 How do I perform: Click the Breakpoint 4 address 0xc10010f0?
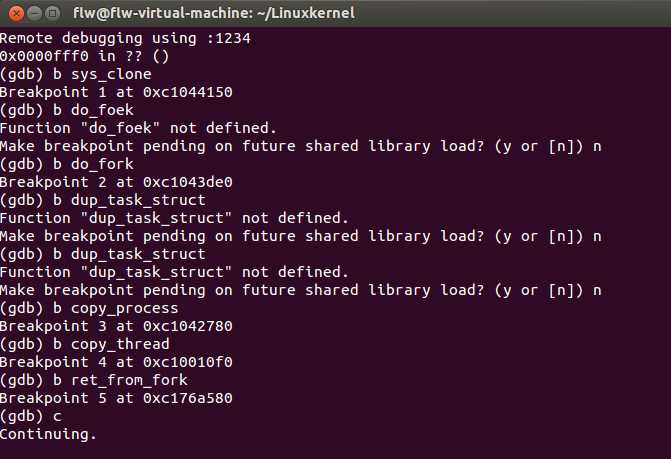[187, 362]
